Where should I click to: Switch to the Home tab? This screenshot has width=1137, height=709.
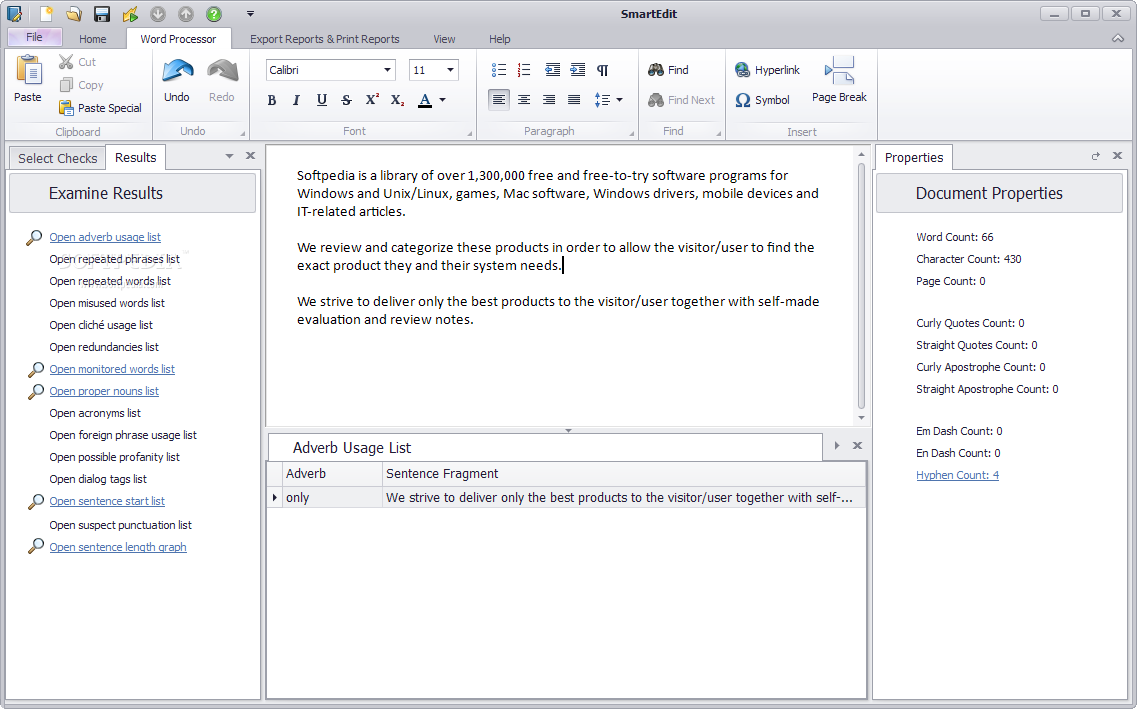[93, 39]
